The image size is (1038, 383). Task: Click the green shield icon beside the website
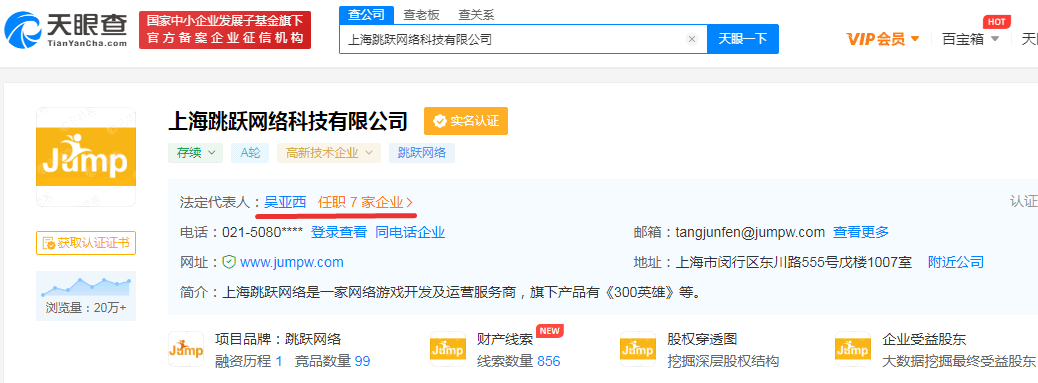click(x=229, y=262)
